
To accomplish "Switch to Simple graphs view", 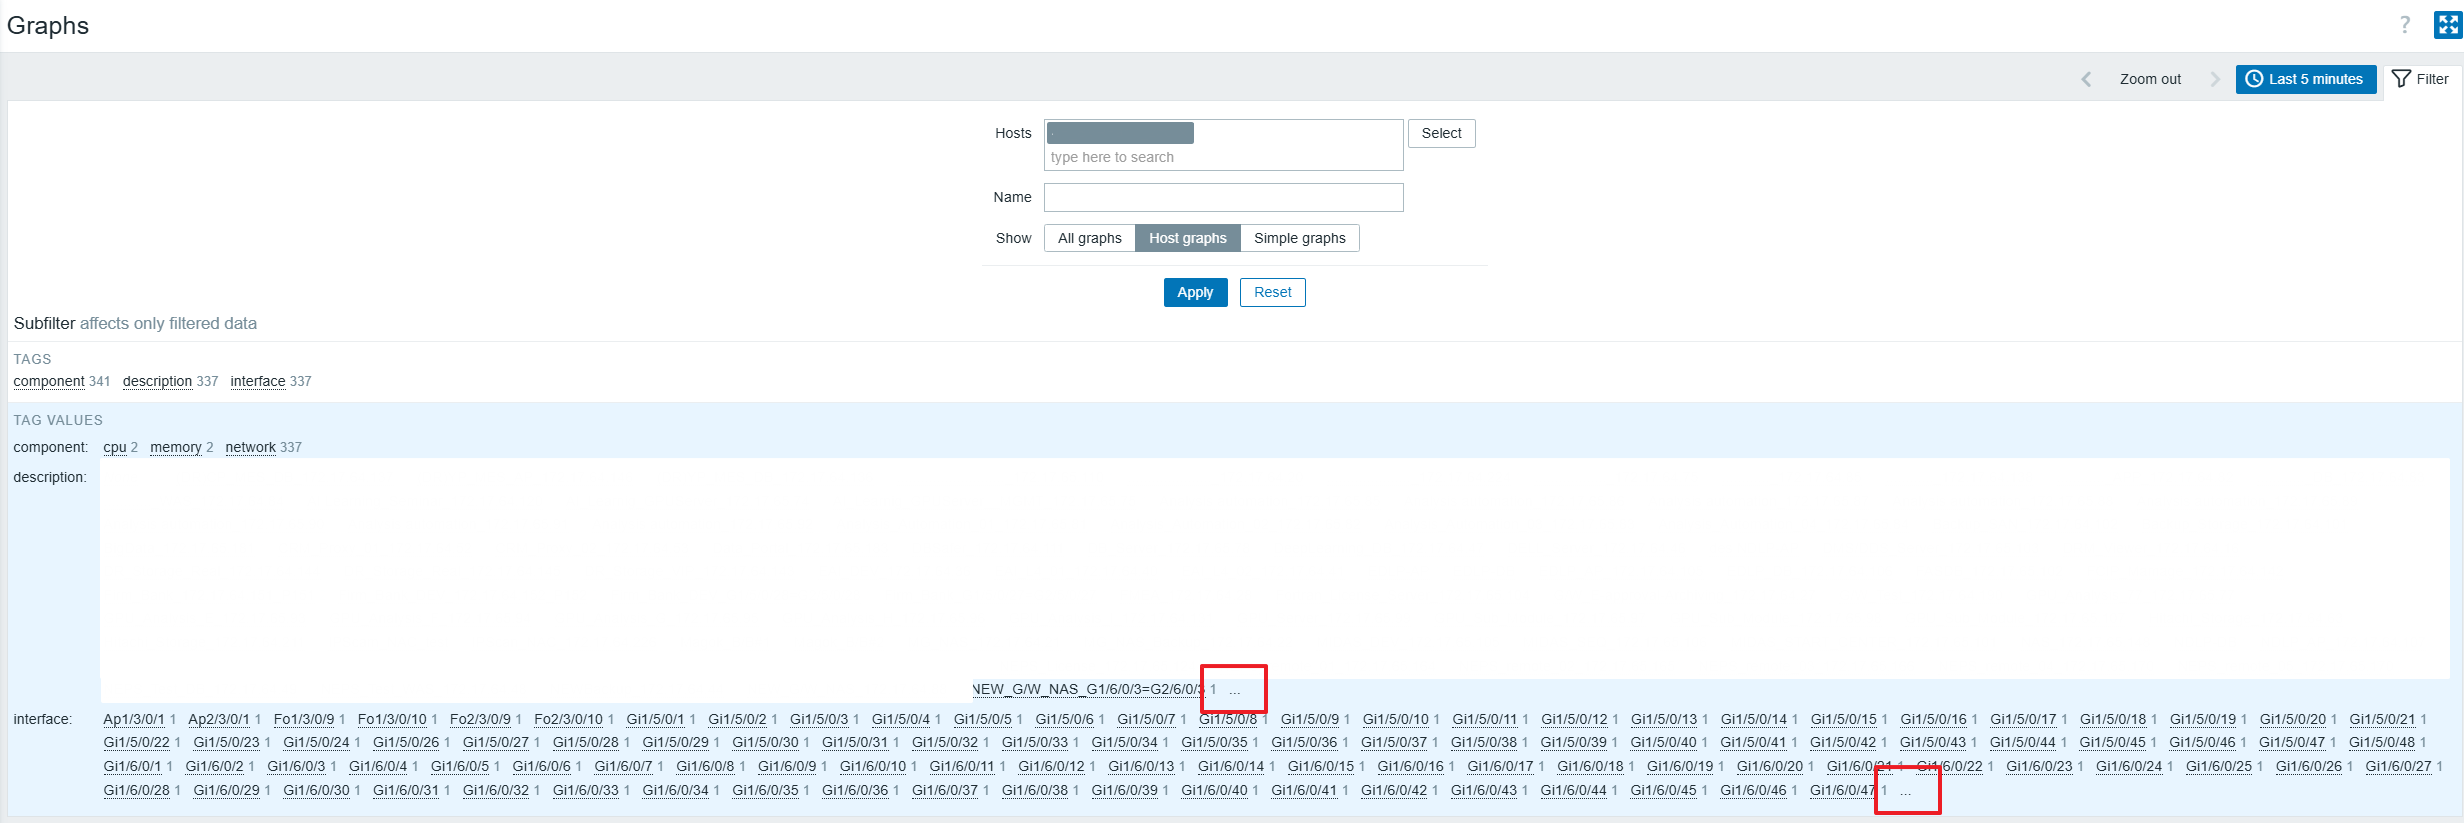I will tap(1299, 238).
